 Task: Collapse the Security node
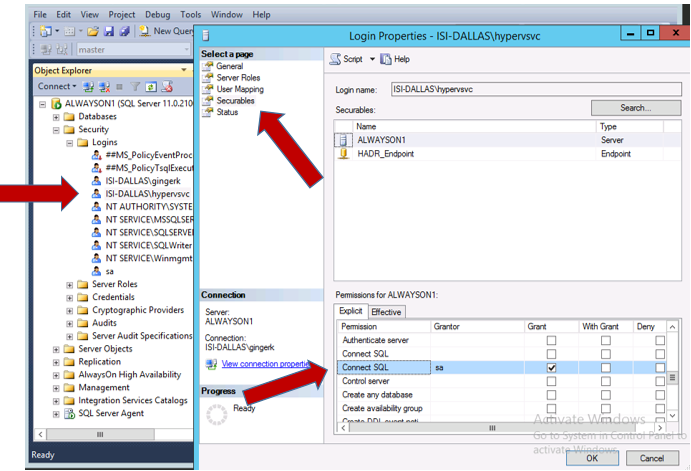point(56,130)
